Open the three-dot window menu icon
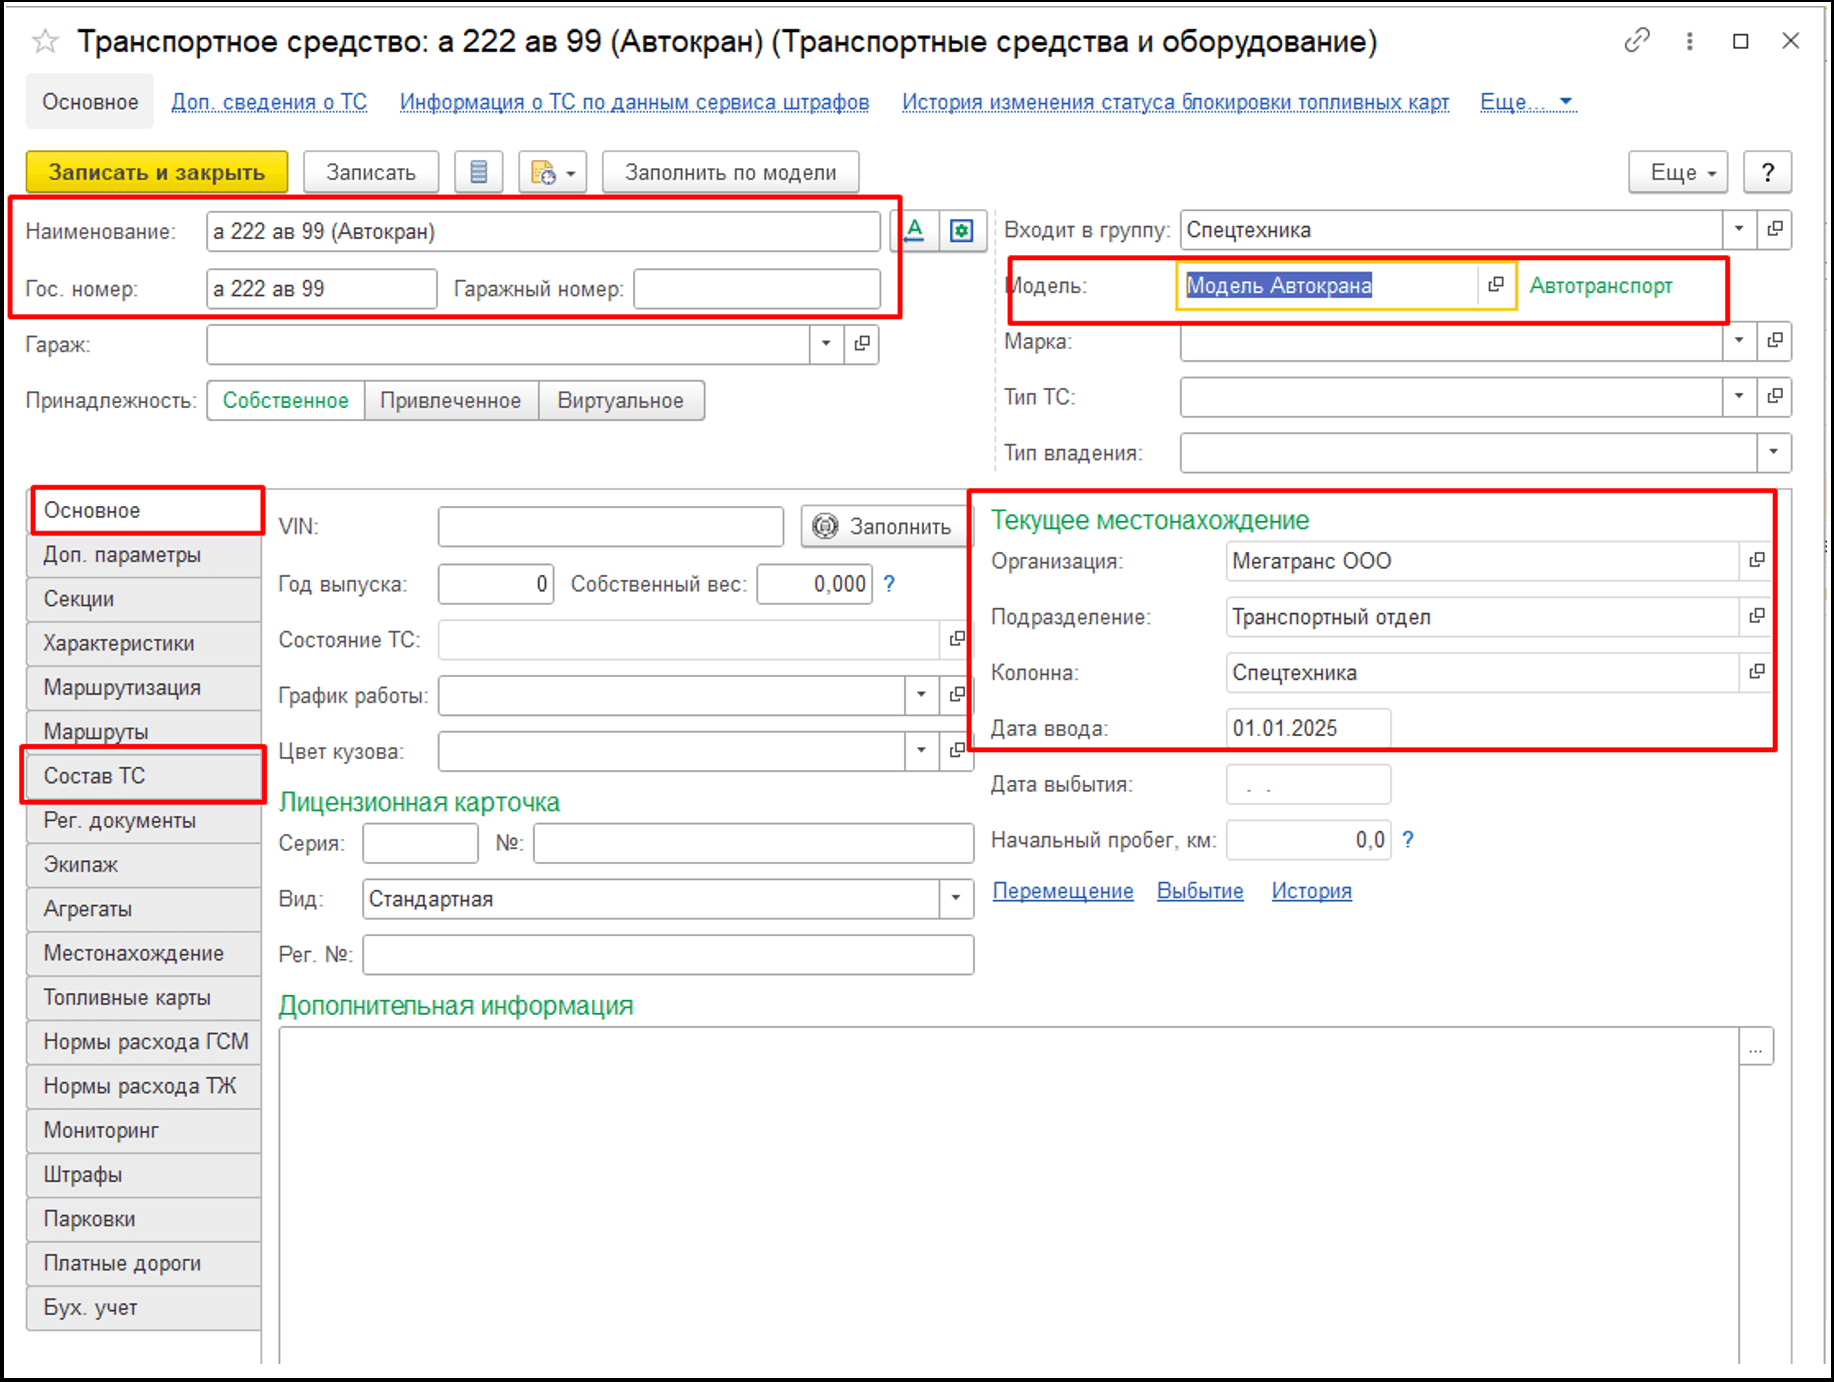1834x1382 pixels. (1689, 41)
